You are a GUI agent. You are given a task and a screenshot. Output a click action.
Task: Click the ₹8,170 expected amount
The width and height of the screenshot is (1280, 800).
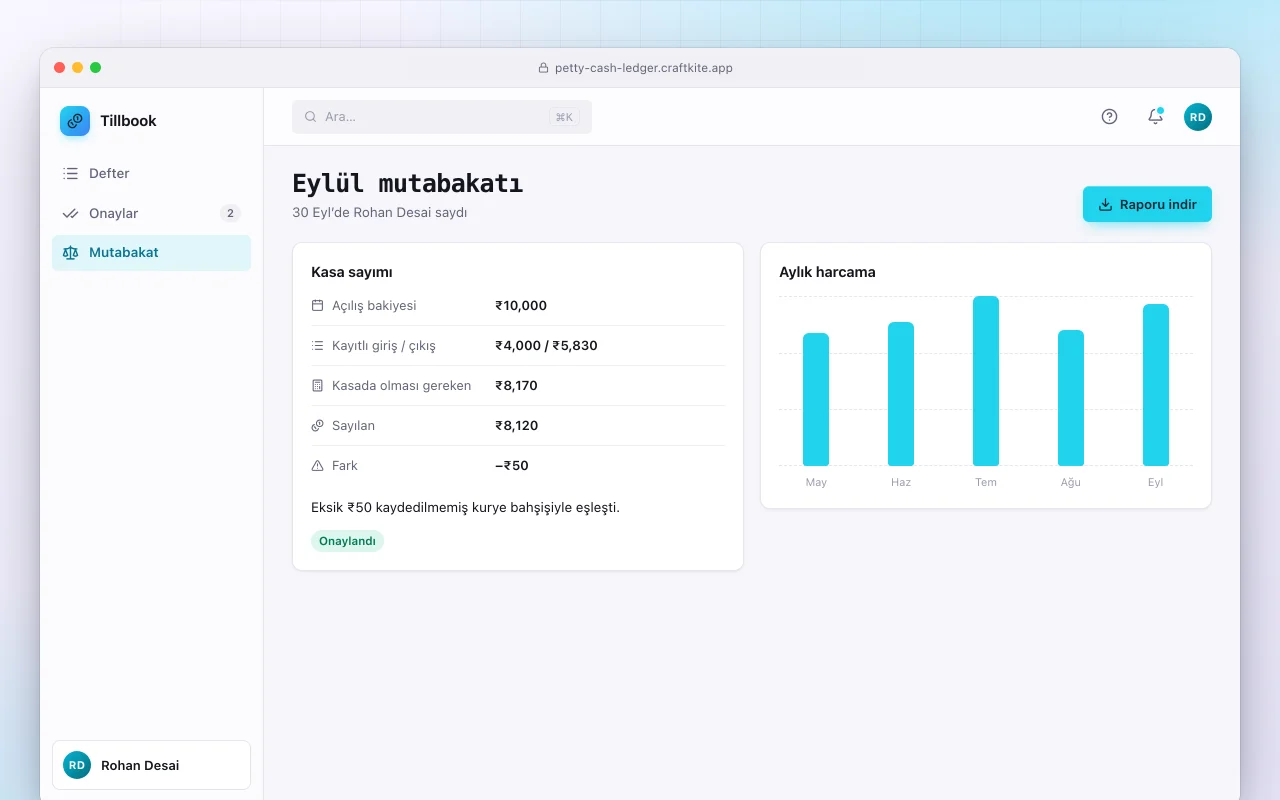coord(517,385)
